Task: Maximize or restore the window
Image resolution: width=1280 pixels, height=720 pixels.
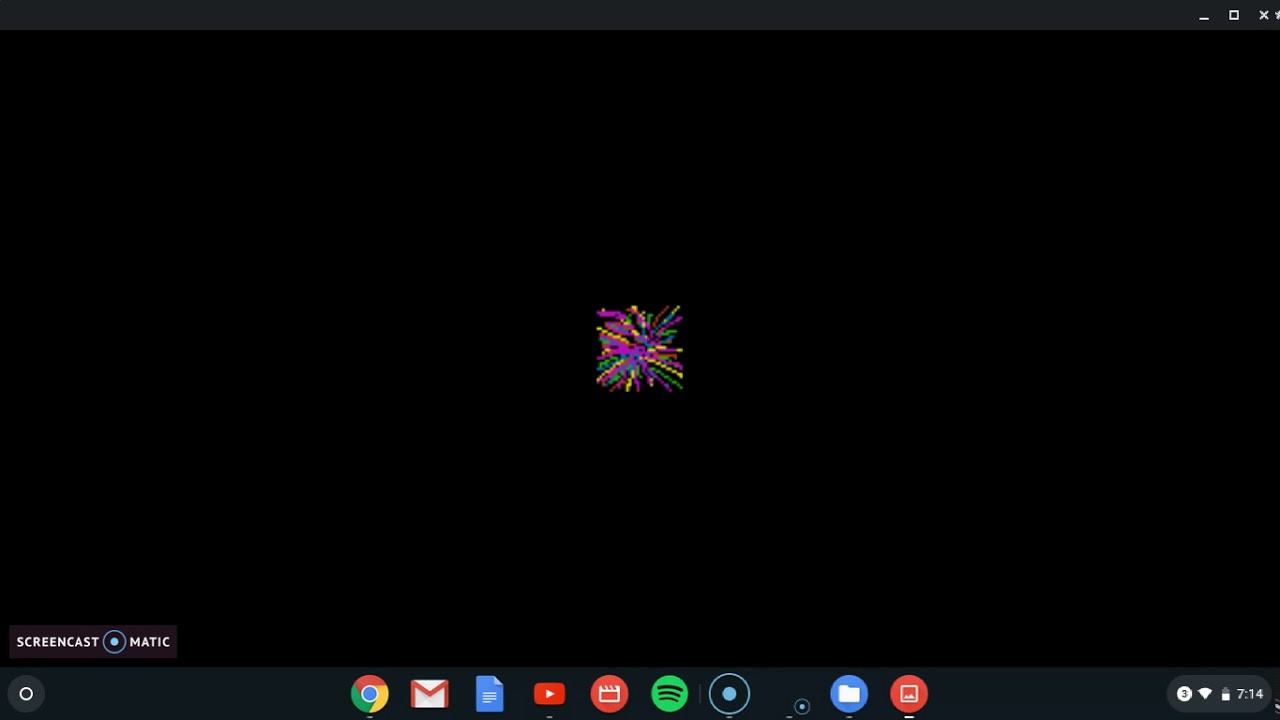Action: click(x=1234, y=15)
